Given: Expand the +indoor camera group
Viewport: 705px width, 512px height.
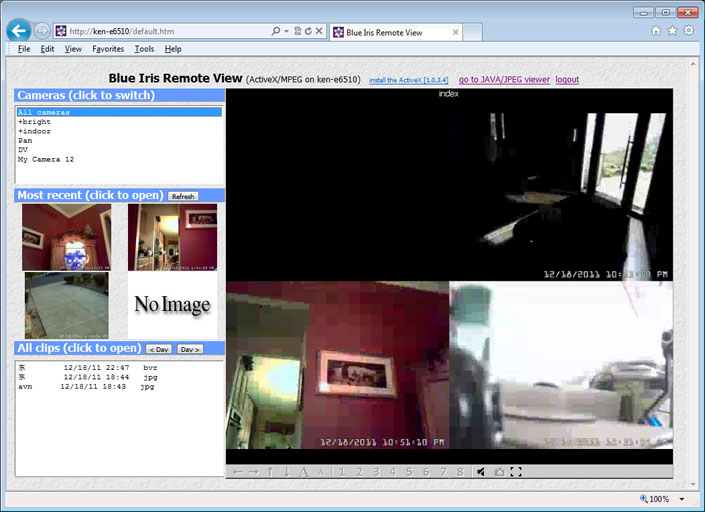Looking at the screenshot, I should click(34, 131).
